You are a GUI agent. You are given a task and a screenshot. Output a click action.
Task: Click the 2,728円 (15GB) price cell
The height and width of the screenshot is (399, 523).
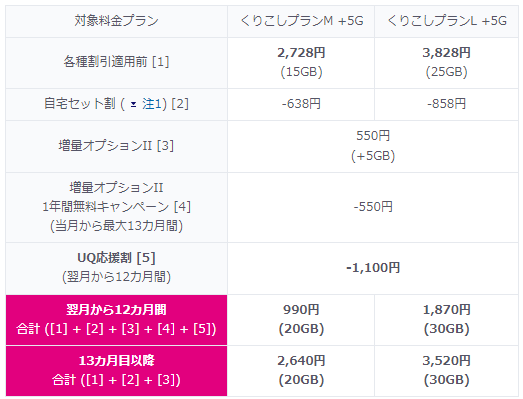301,63
